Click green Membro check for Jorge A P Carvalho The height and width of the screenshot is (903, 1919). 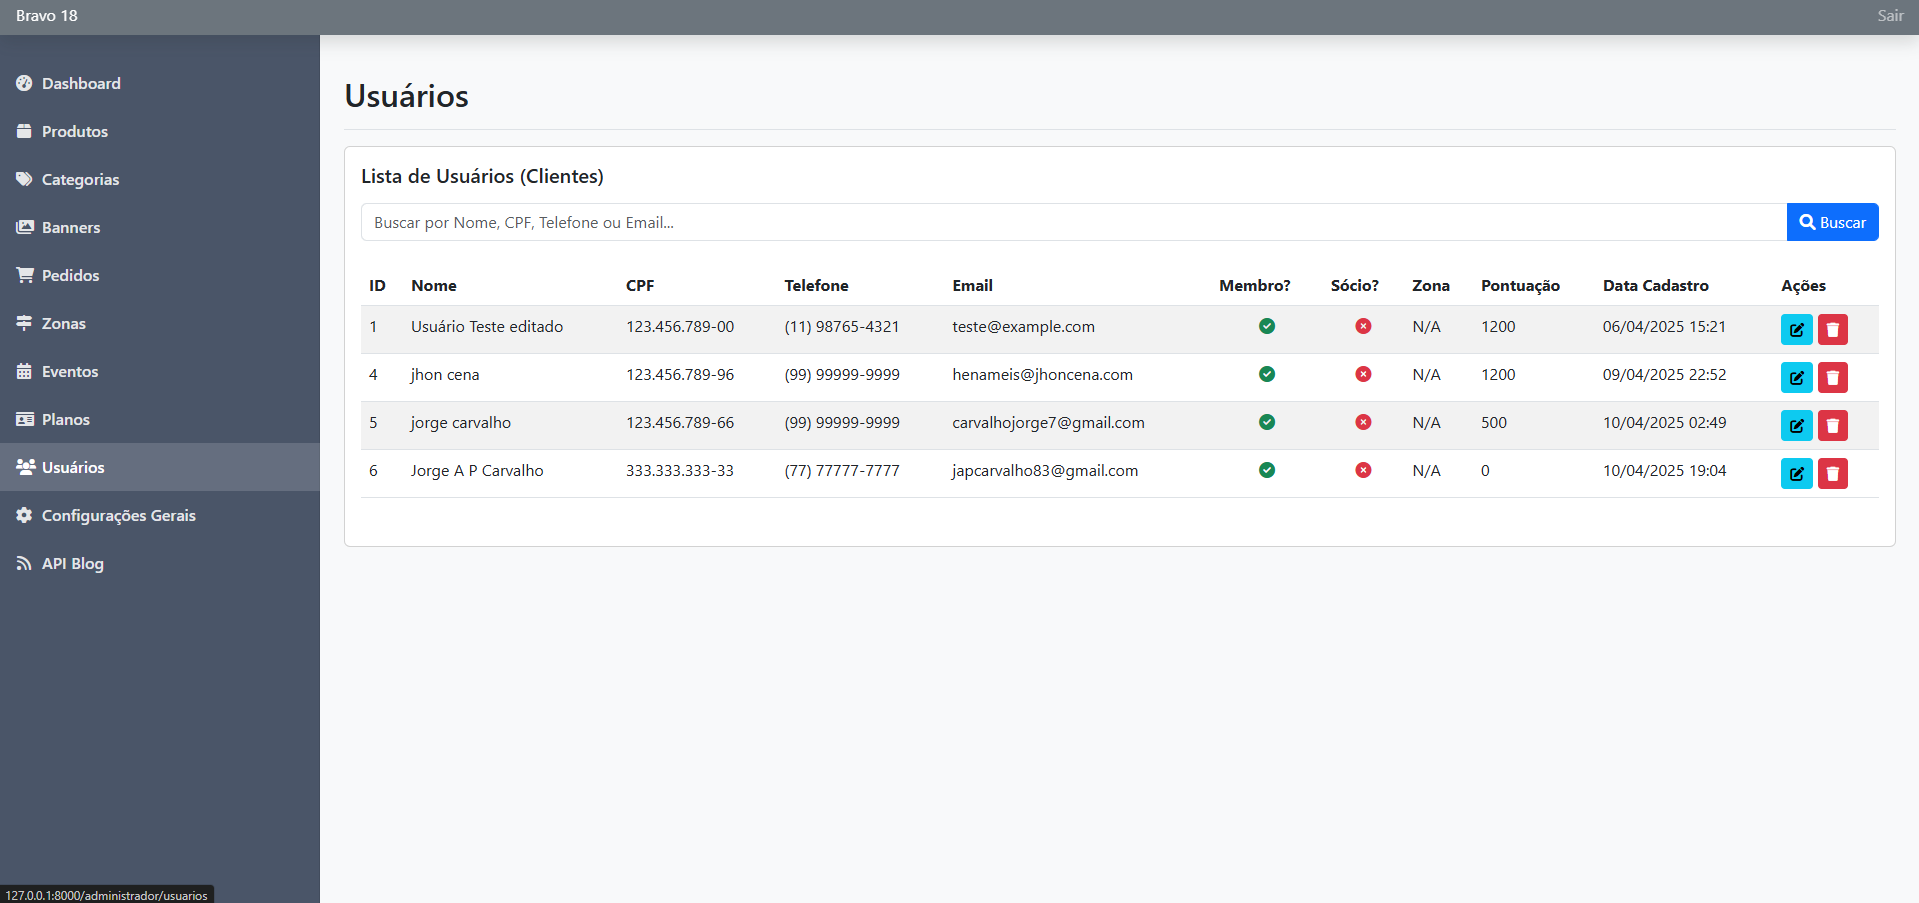click(x=1267, y=470)
